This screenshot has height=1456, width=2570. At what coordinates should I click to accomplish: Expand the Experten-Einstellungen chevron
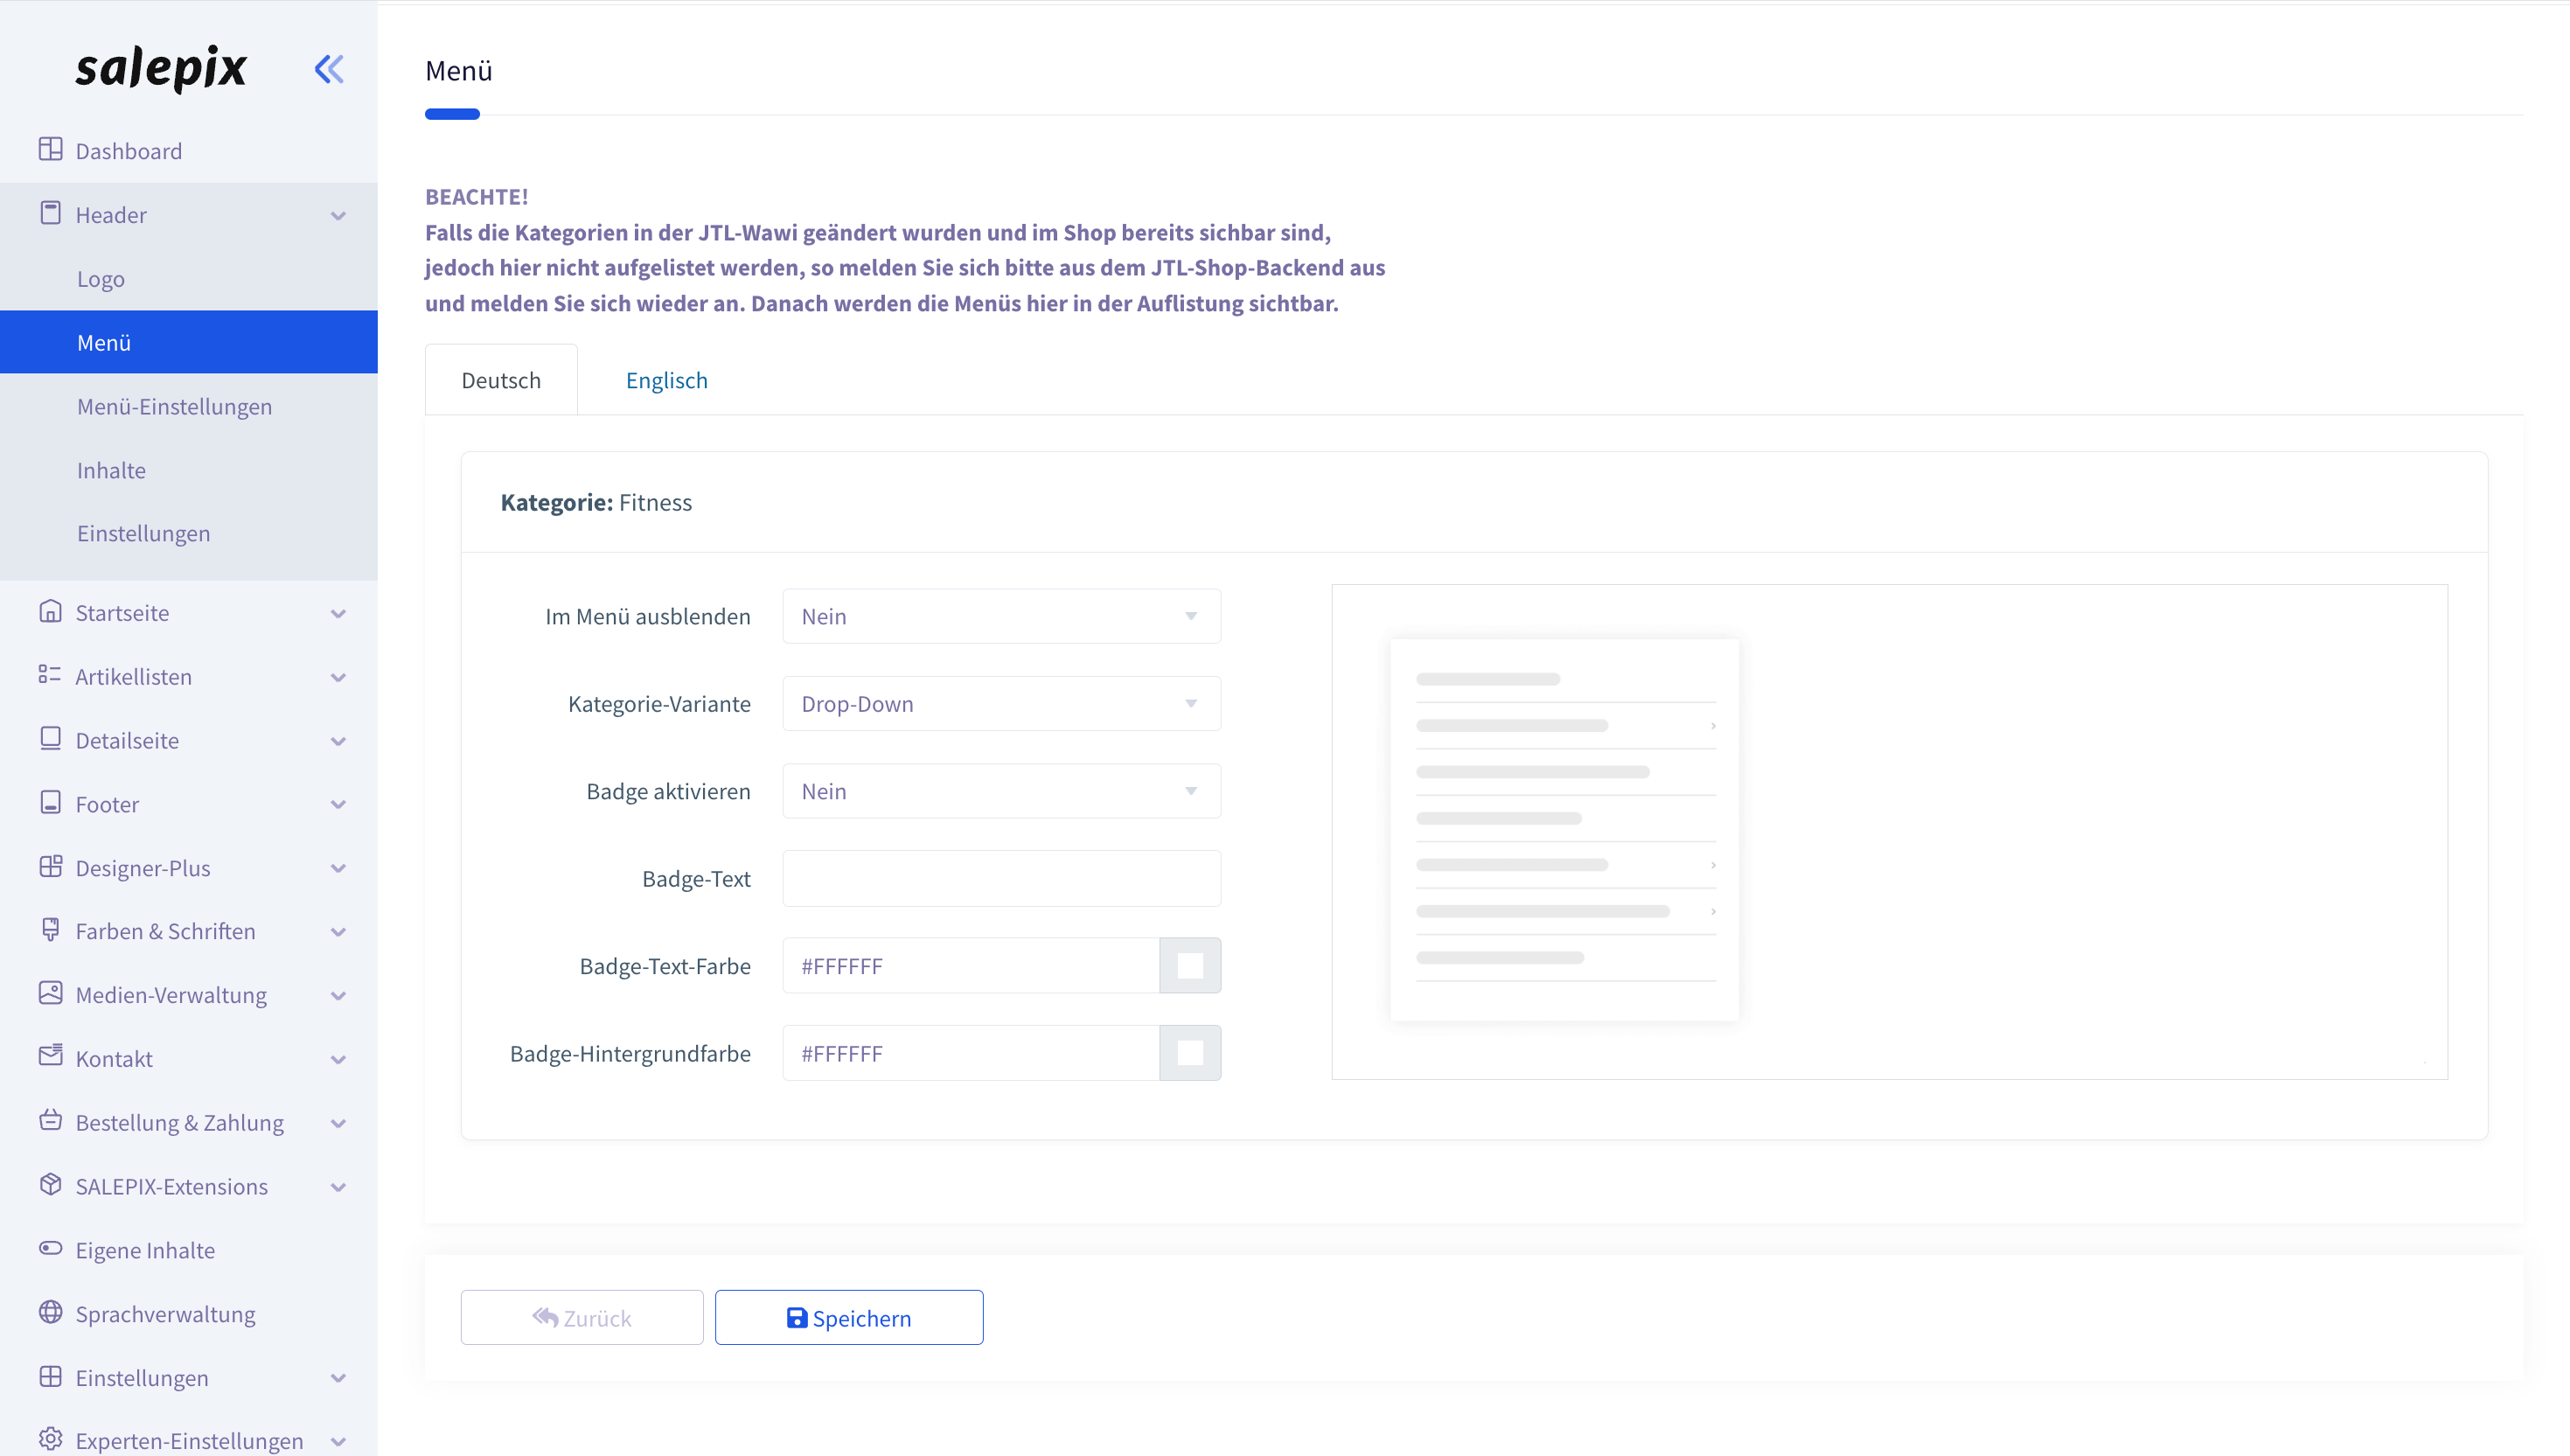(338, 1442)
